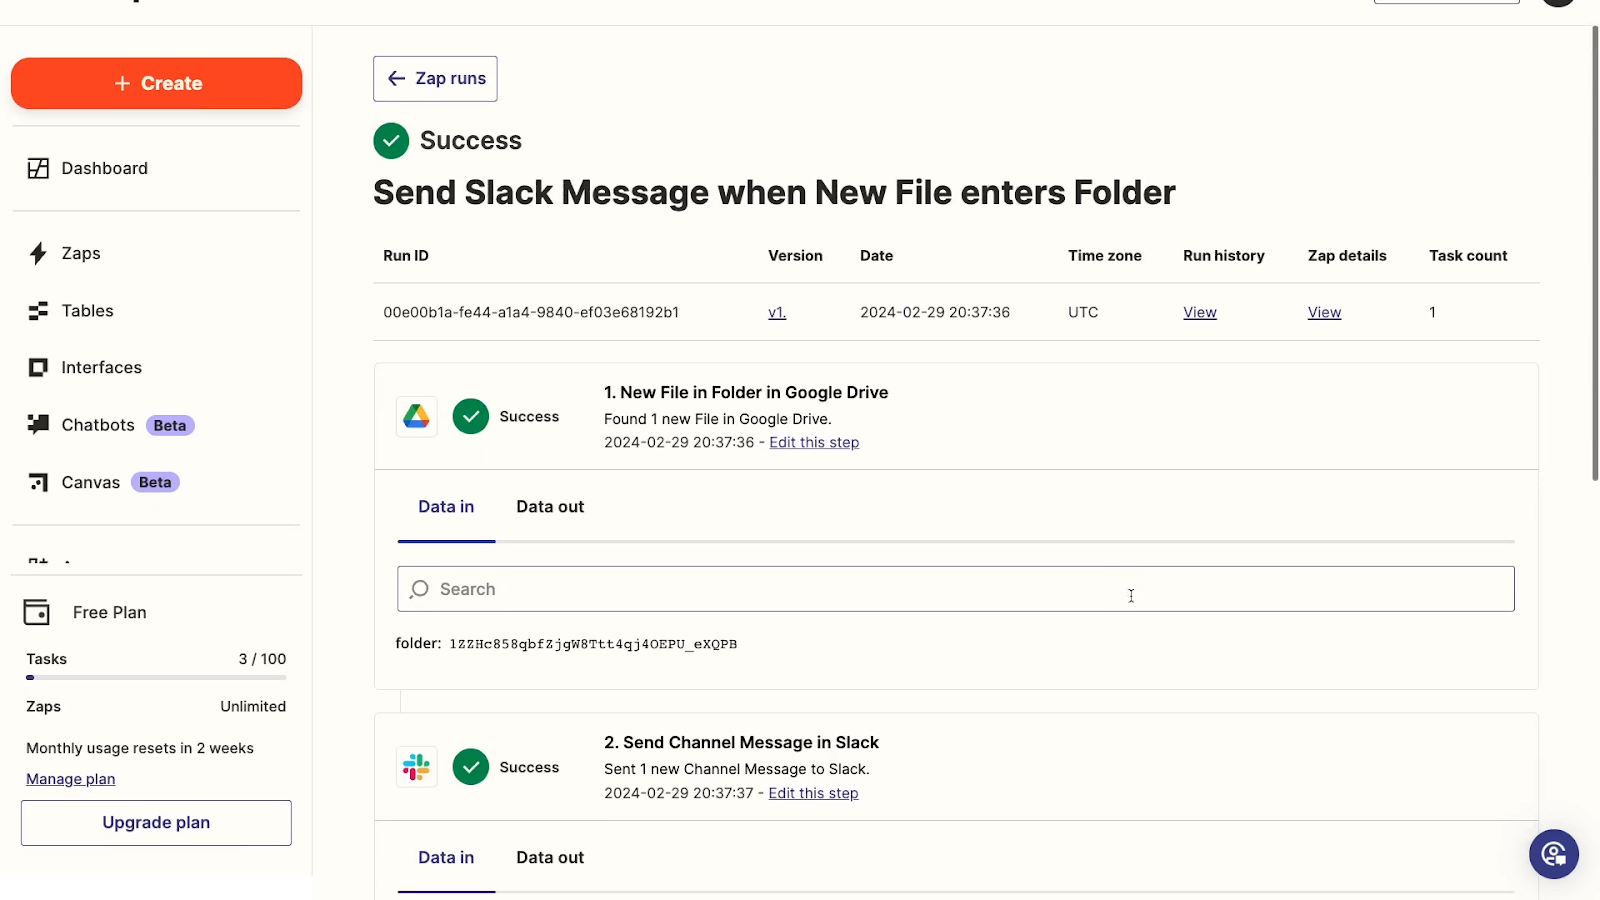Click the page vertical scrollbar
1600x900 pixels.
click(1595, 252)
